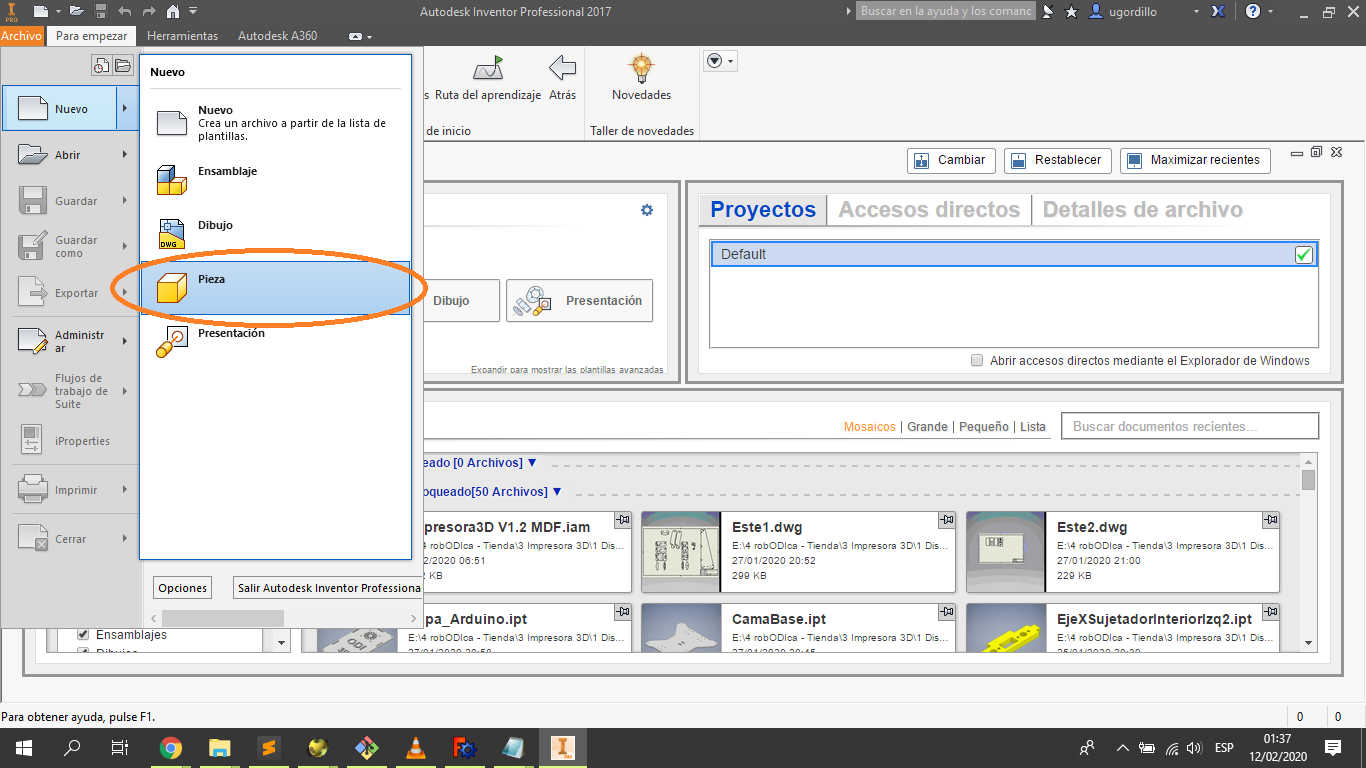Collapse the 0 Archivos pinned group

click(x=532, y=463)
